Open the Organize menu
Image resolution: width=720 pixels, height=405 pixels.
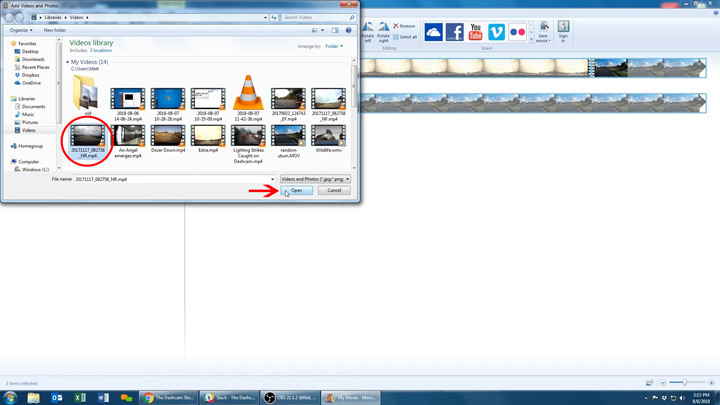click(x=21, y=30)
